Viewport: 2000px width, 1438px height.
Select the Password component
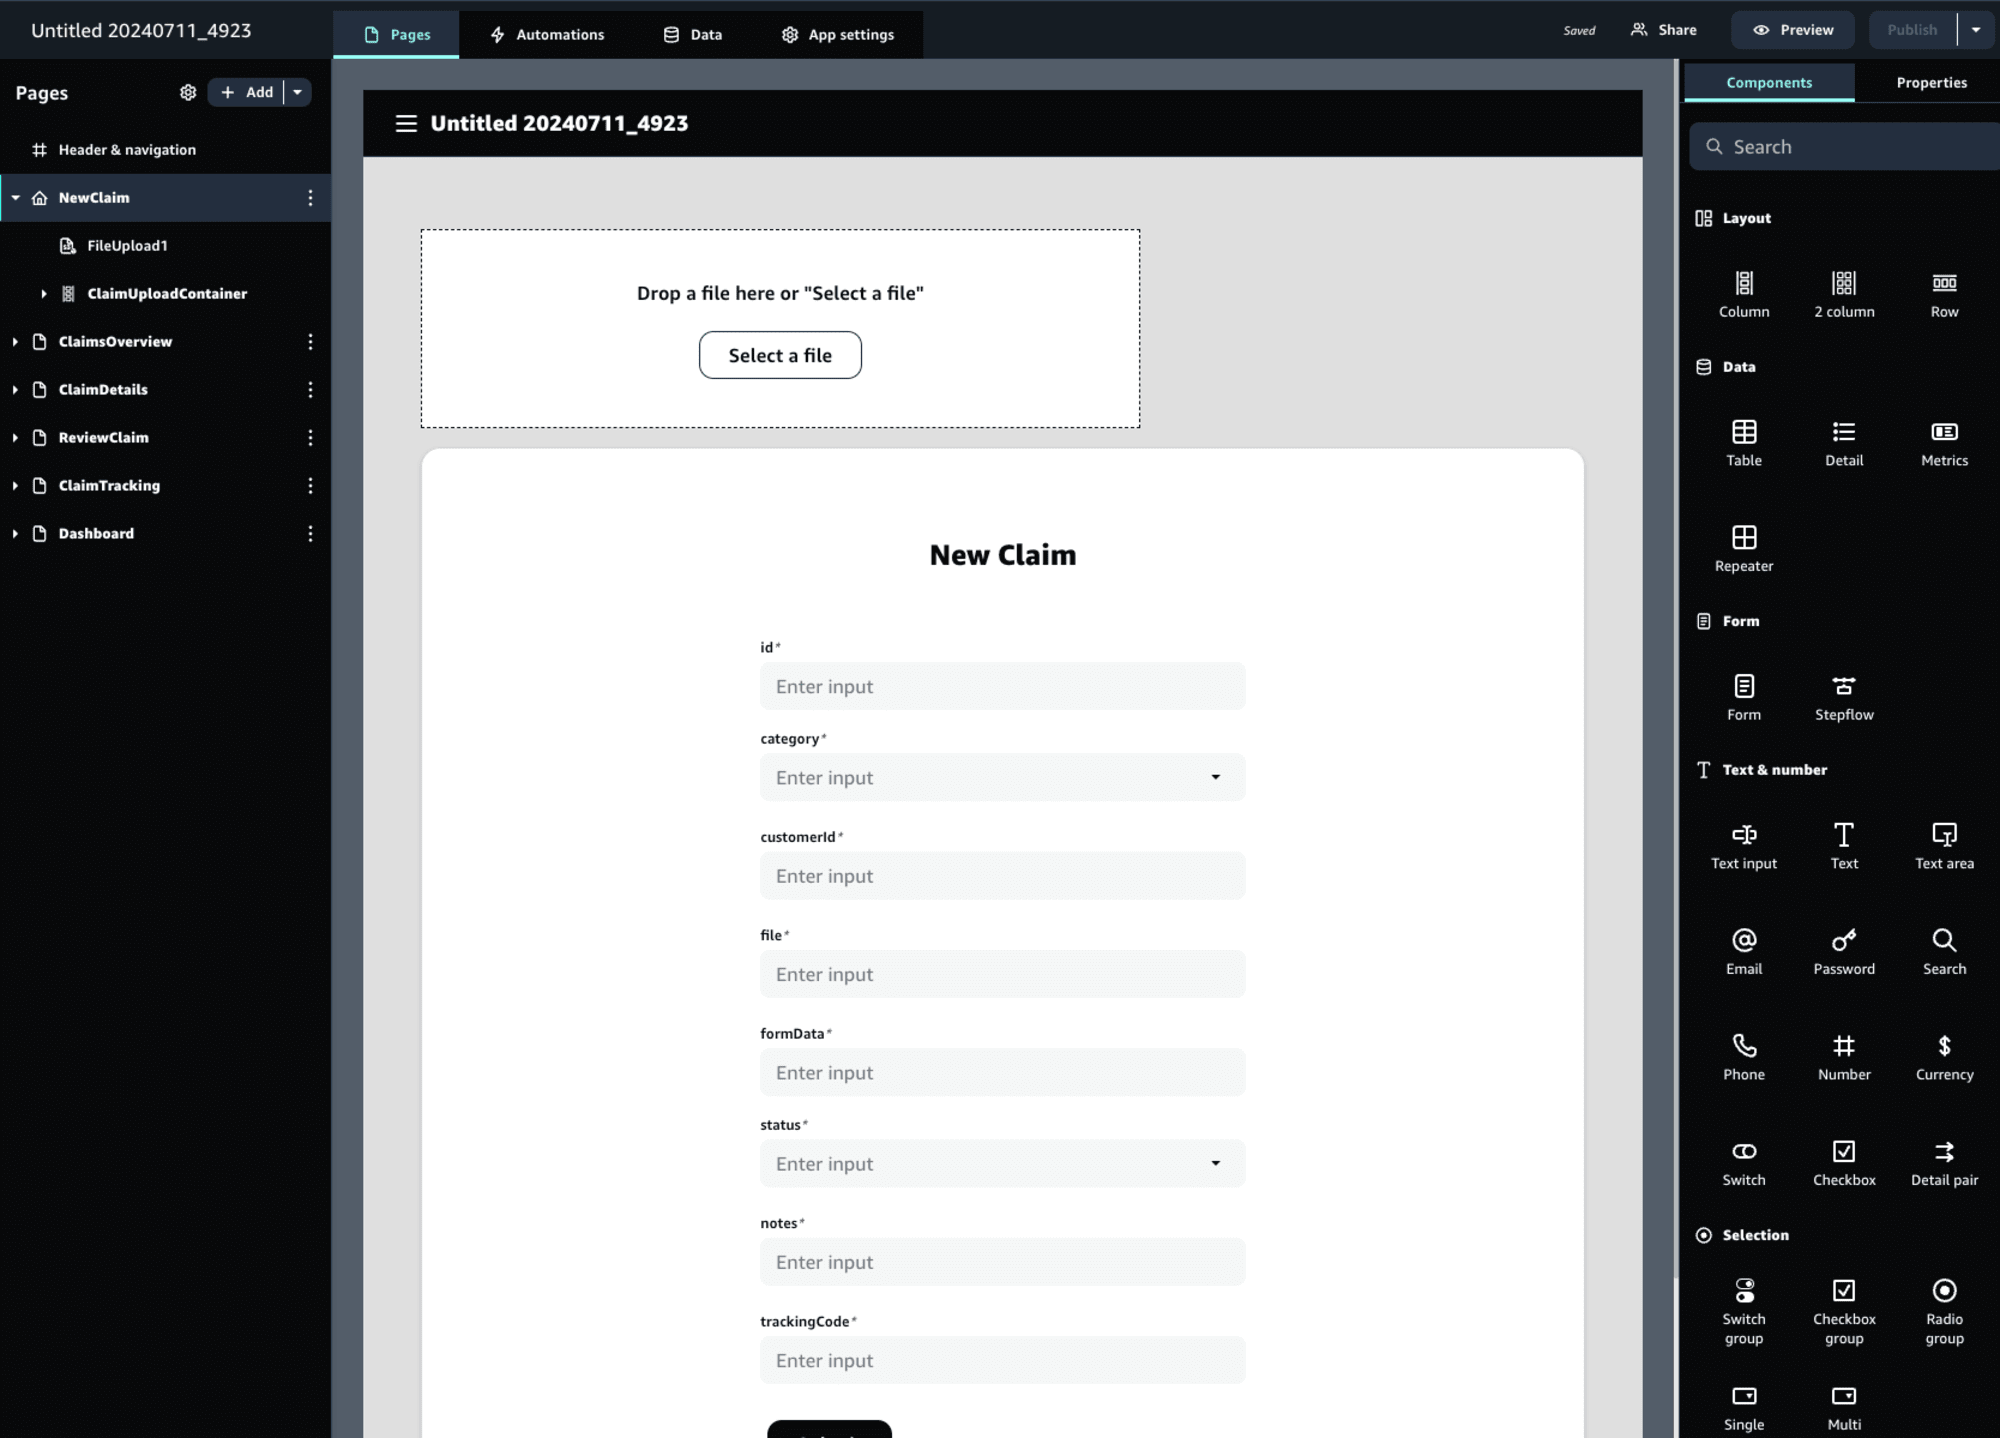(x=1844, y=952)
